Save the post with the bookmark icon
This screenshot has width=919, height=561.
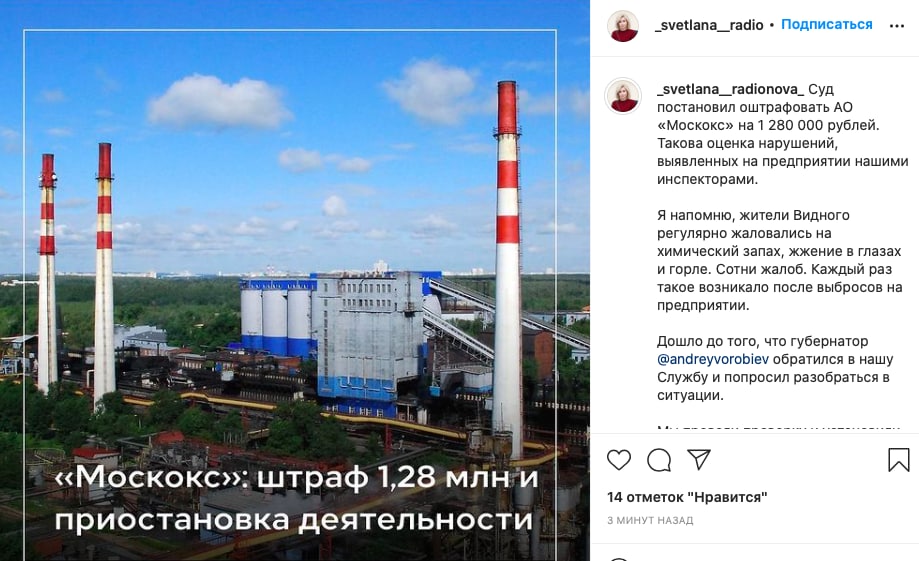coord(898,460)
